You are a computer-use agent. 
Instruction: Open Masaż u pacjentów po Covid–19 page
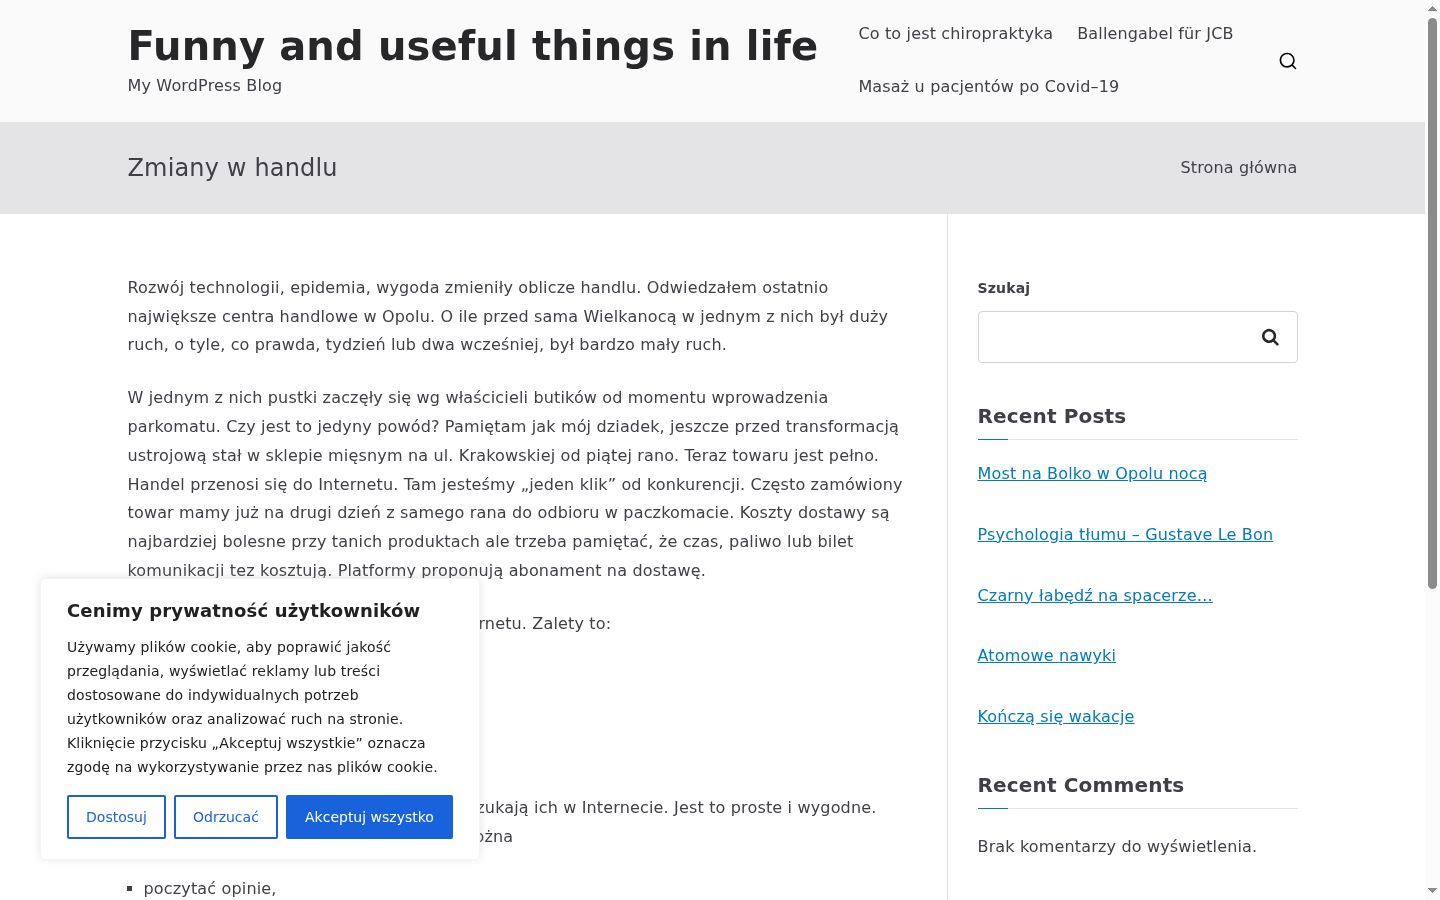point(988,86)
